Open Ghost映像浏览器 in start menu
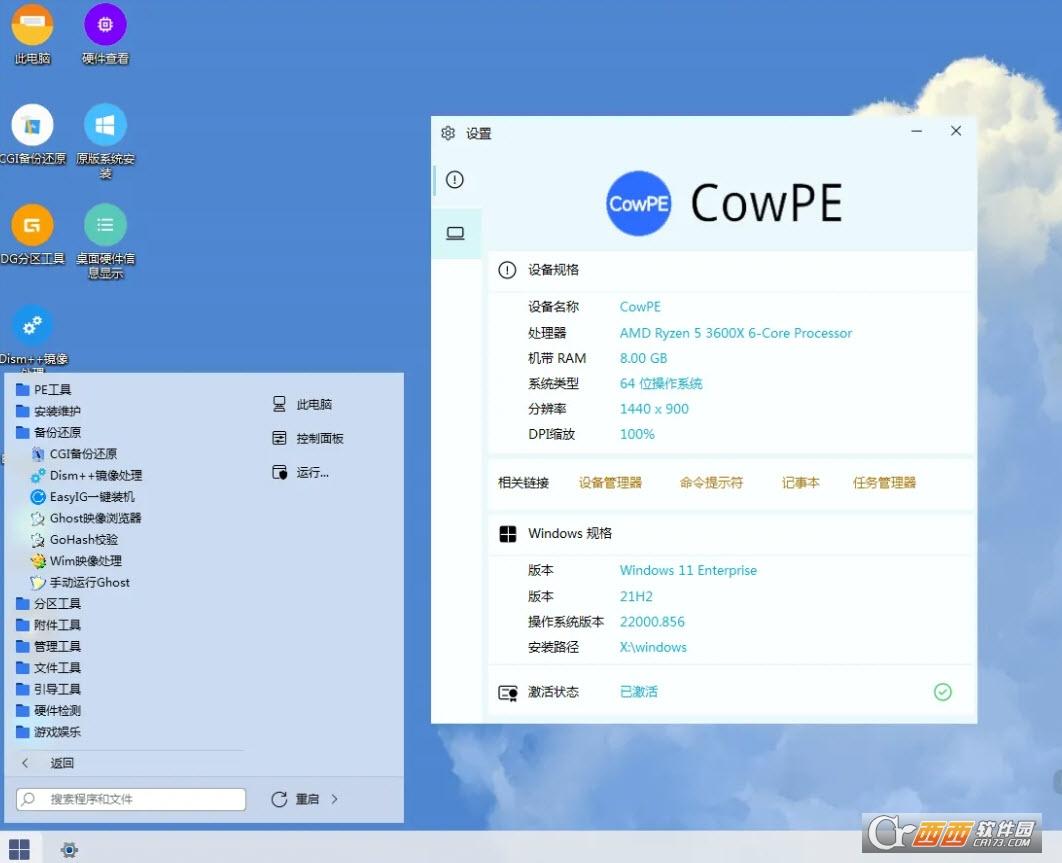Viewport: 1062px width, 863px height. point(86,518)
